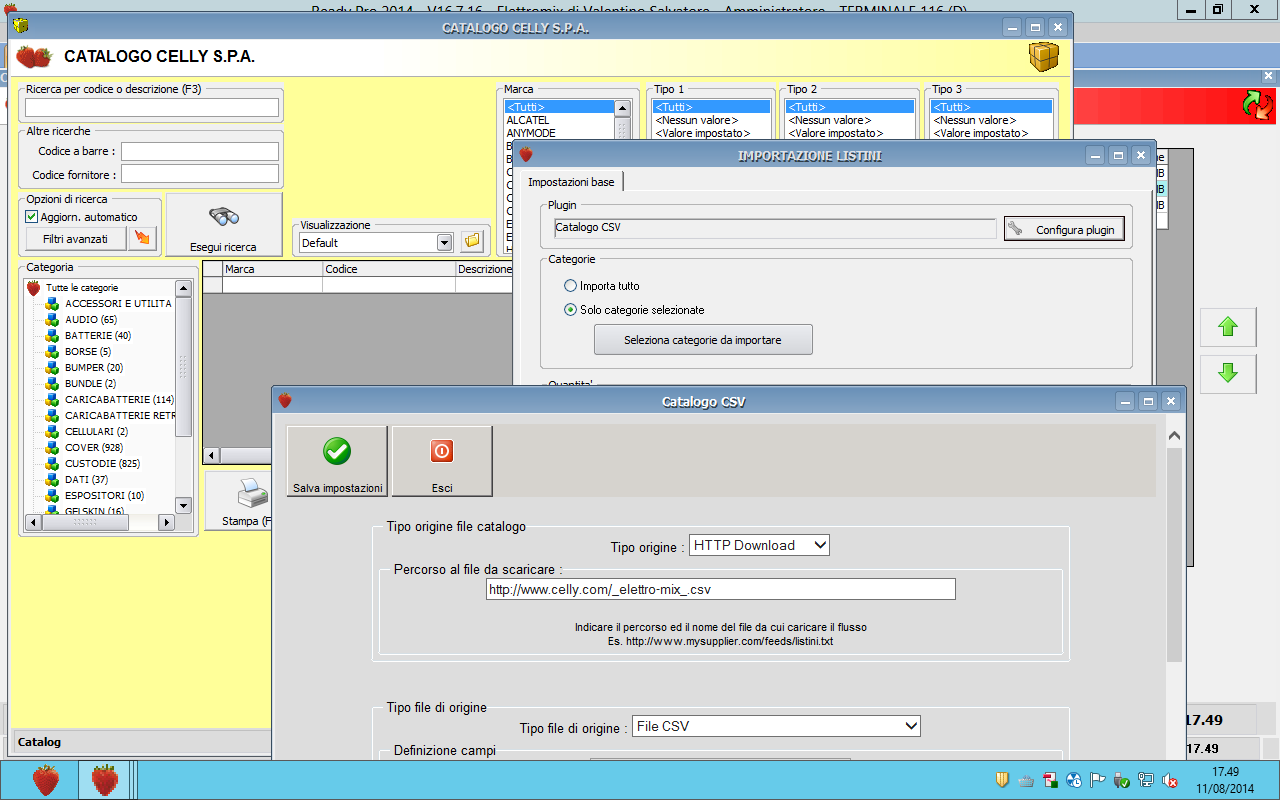1280x800 pixels.
Task: Select the ESPOSITORI (10) category
Action: click(x=104, y=496)
